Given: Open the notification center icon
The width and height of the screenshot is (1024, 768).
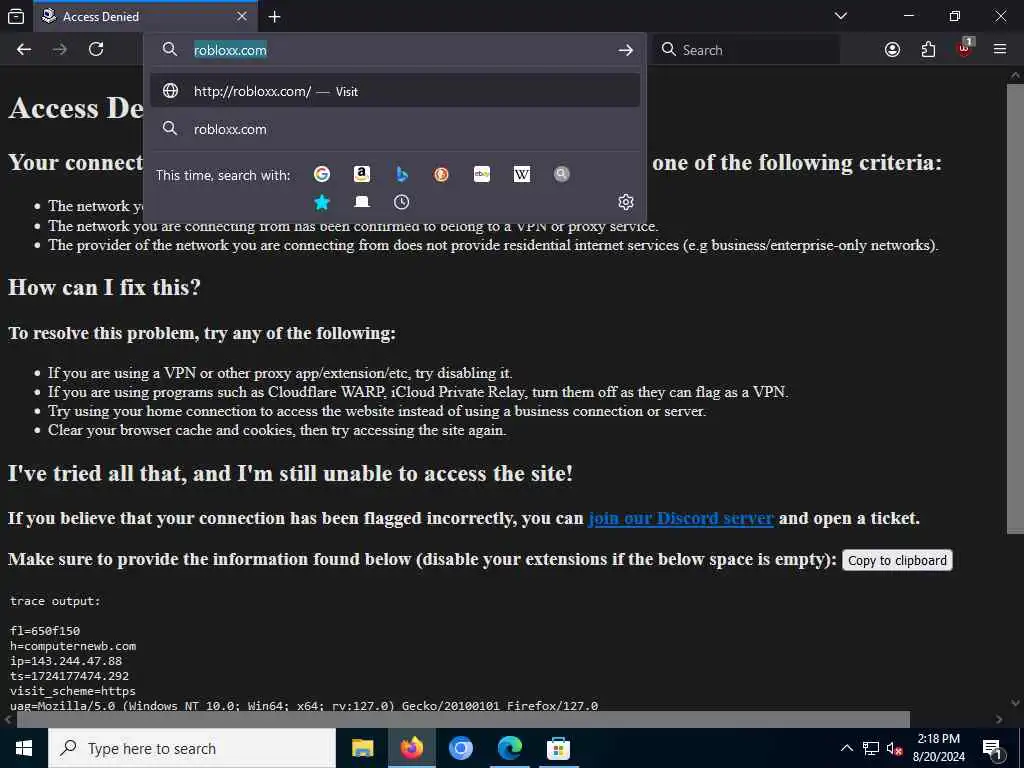Looking at the screenshot, I should 992,749.
